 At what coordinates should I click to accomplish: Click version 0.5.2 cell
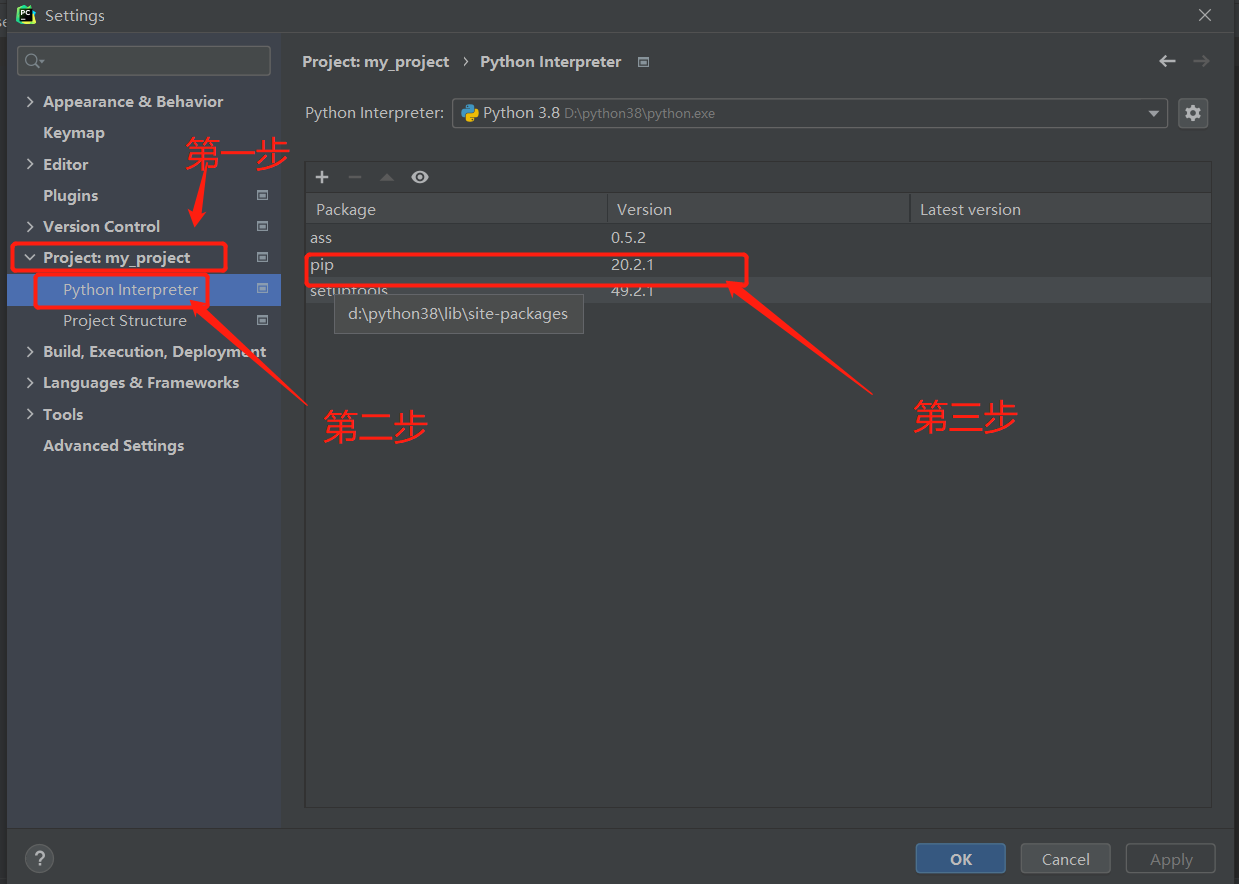pos(628,237)
